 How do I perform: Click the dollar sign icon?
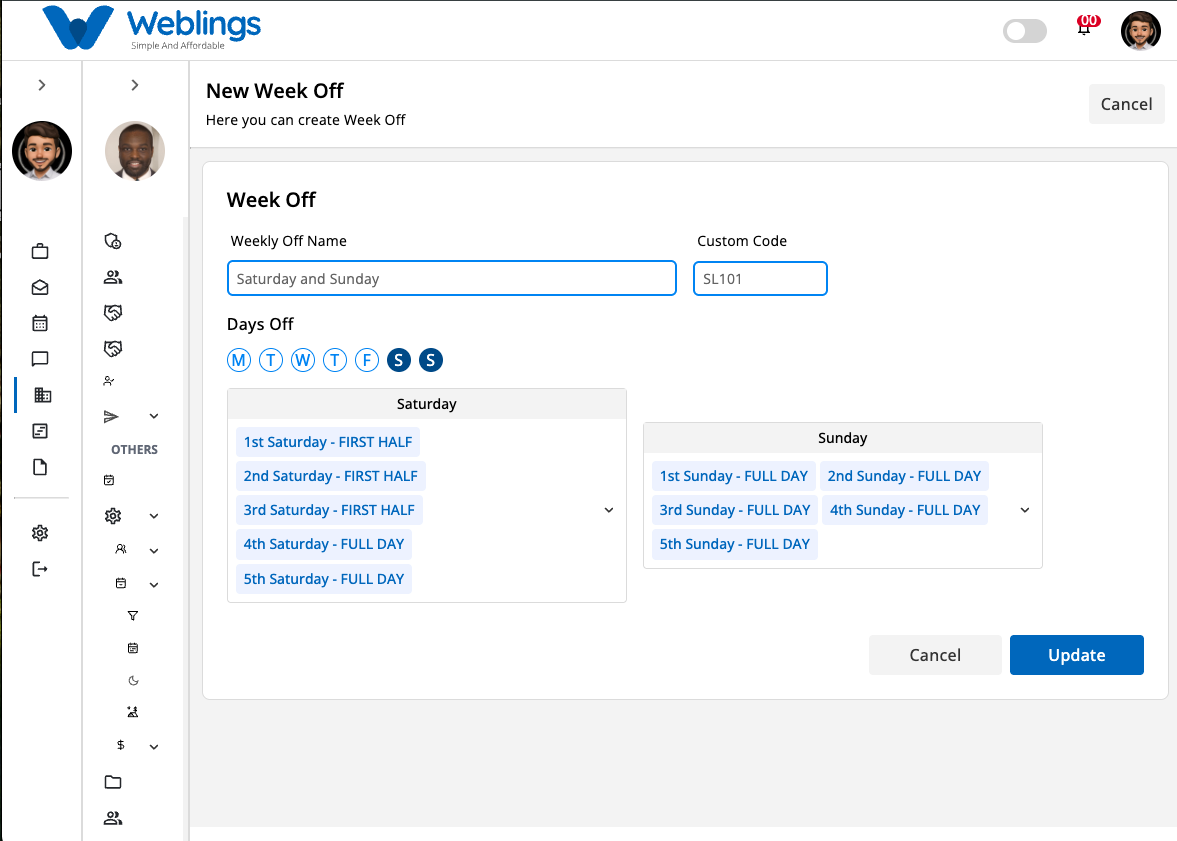click(x=121, y=745)
